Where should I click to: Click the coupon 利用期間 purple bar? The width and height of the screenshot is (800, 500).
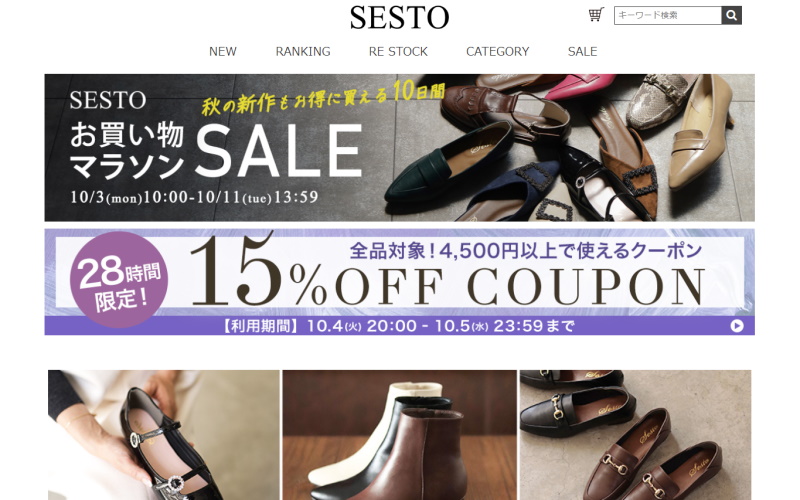[x=399, y=326]
